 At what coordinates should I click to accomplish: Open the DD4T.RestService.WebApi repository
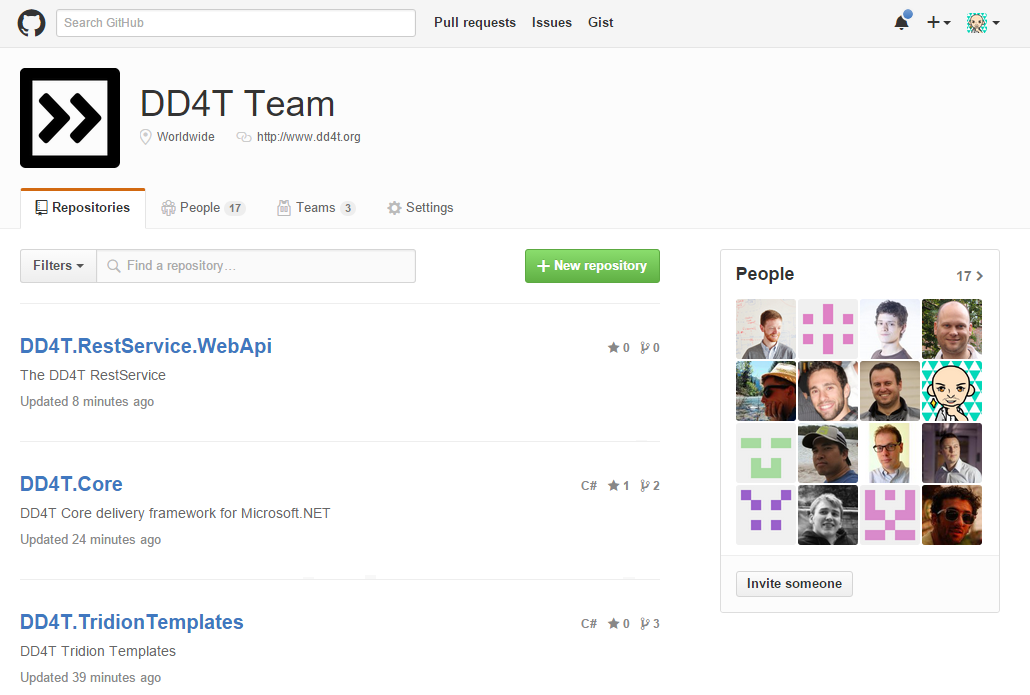[146, 346]
